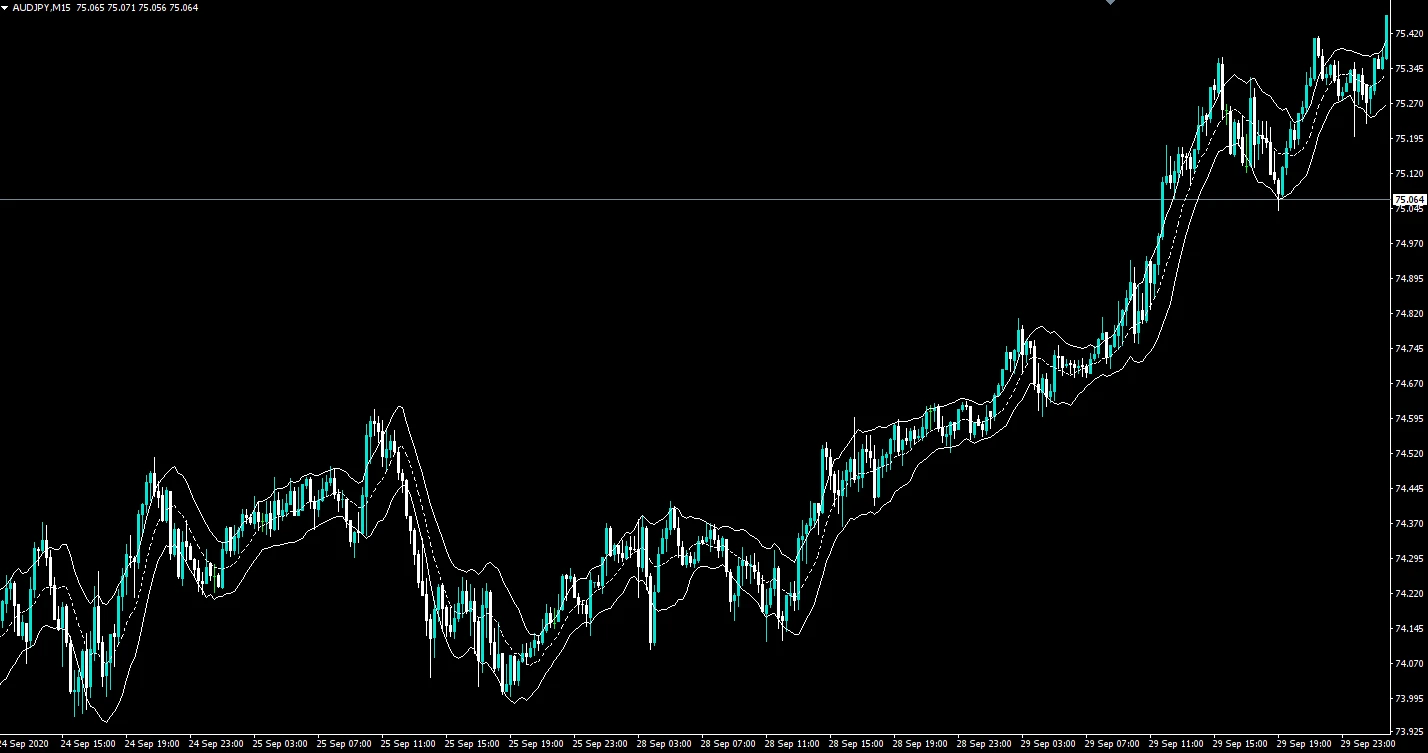Image resolution: width=1428 pixels, height=753 pixels.
Task: Open the triangle dropdown beside AUDJPY,M15
Action: click(x=5, y=8)
